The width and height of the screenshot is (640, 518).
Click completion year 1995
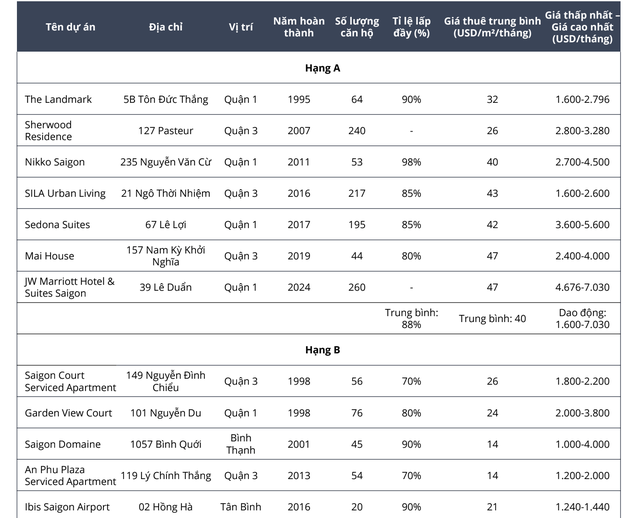point(299,99)
